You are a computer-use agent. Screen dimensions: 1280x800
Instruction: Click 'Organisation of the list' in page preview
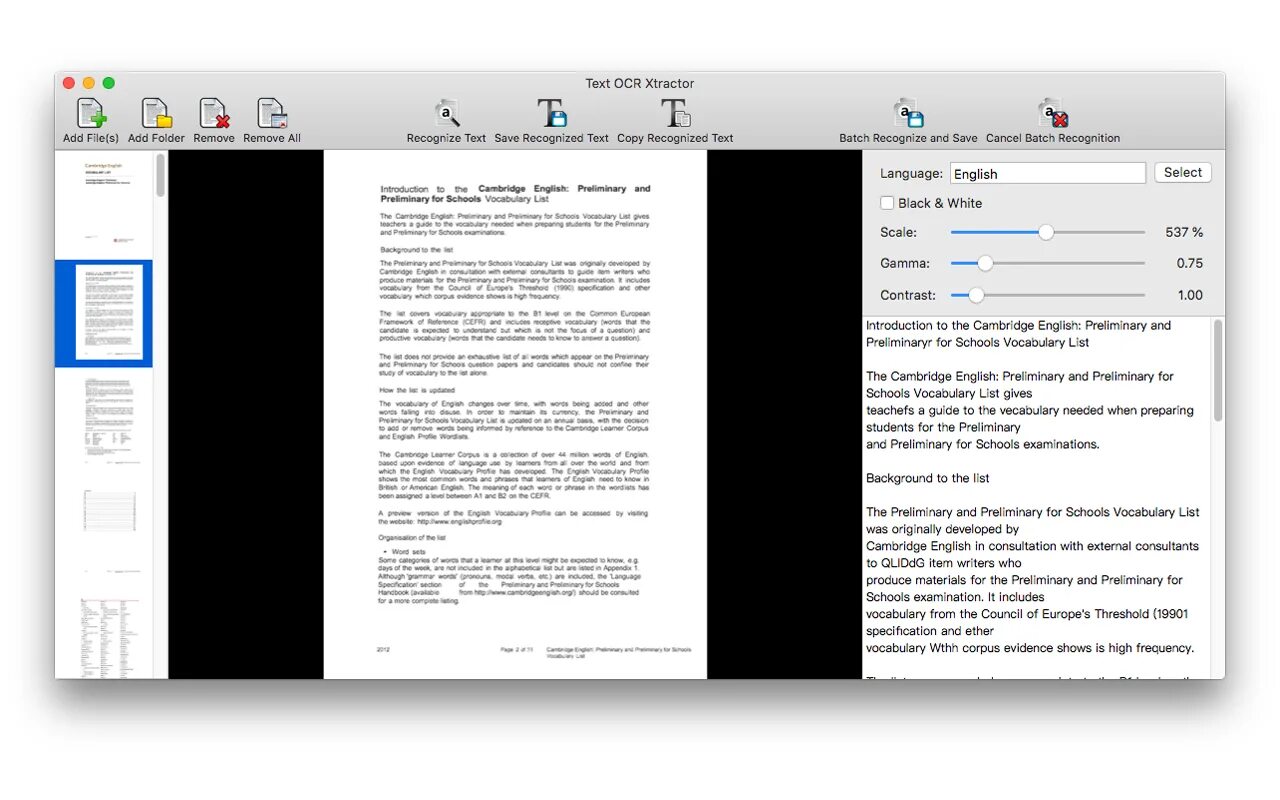click(x=412, y=538)
